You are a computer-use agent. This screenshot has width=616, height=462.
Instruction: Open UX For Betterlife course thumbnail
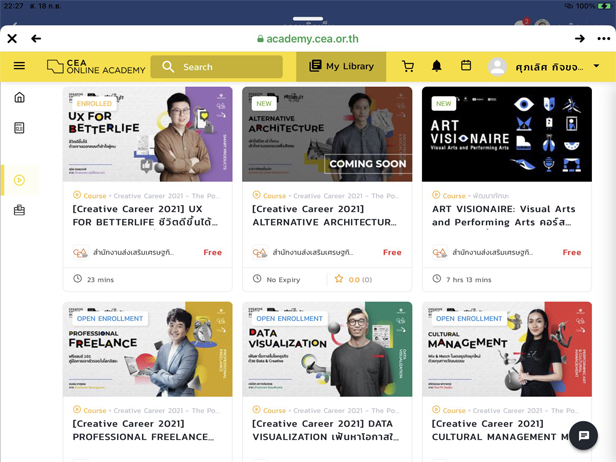(148, 134)
